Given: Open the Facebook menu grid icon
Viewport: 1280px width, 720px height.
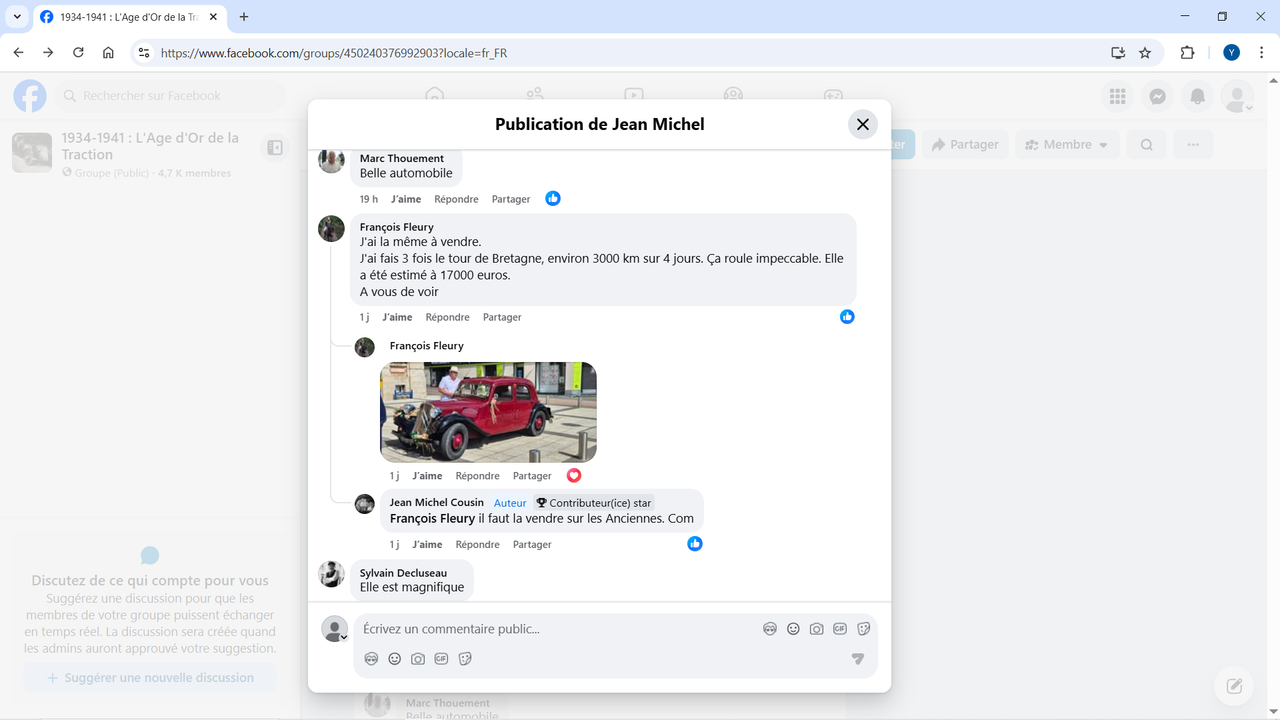Looking at the screenshot, I should (1117, 96).
